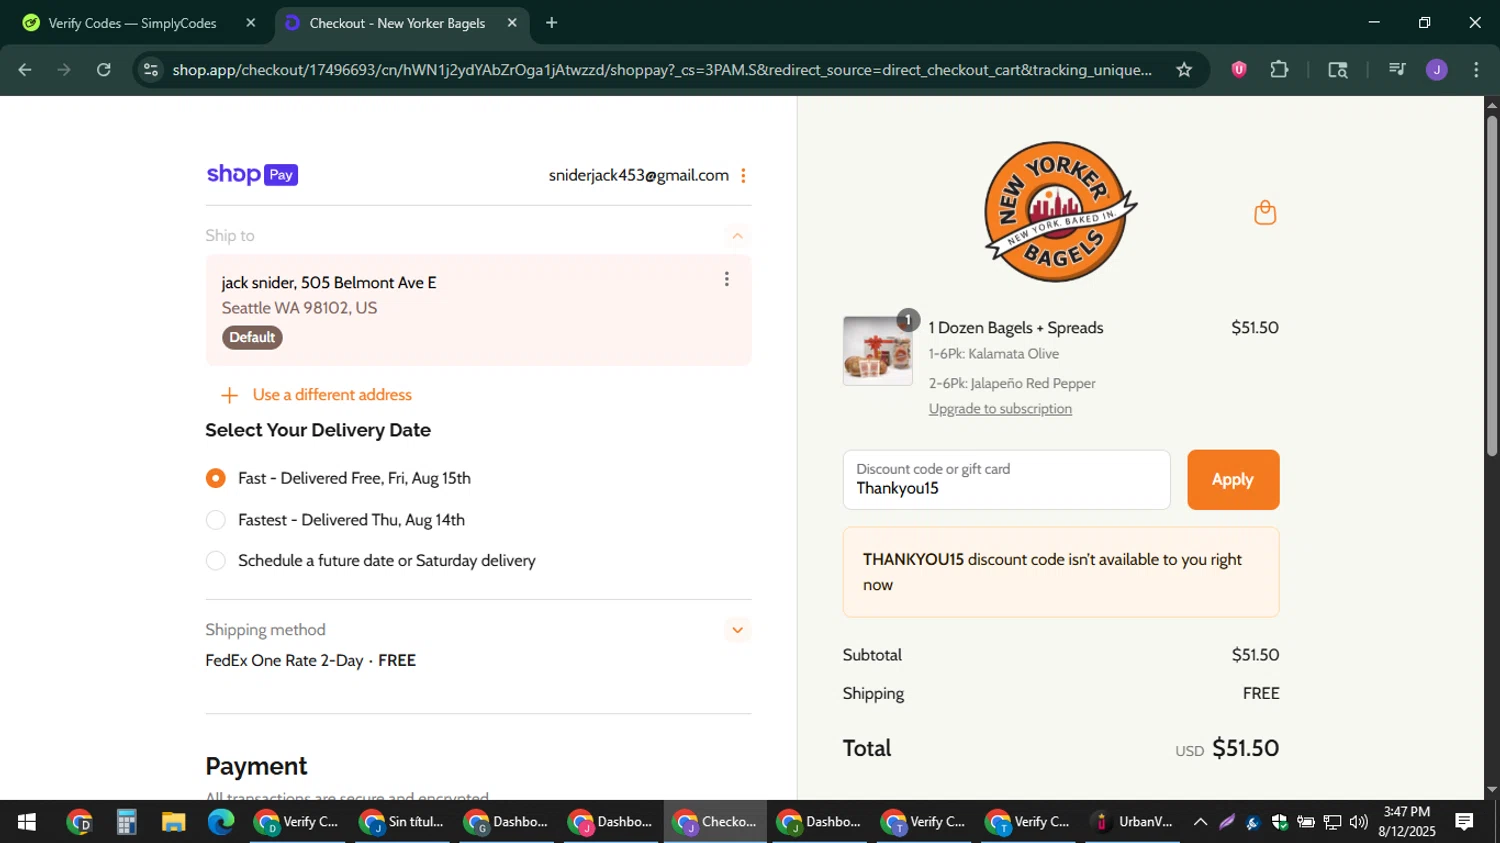Open the Windows Start menu
Viewport: 1500px width, 843px height.
click(x=27, y=822)
